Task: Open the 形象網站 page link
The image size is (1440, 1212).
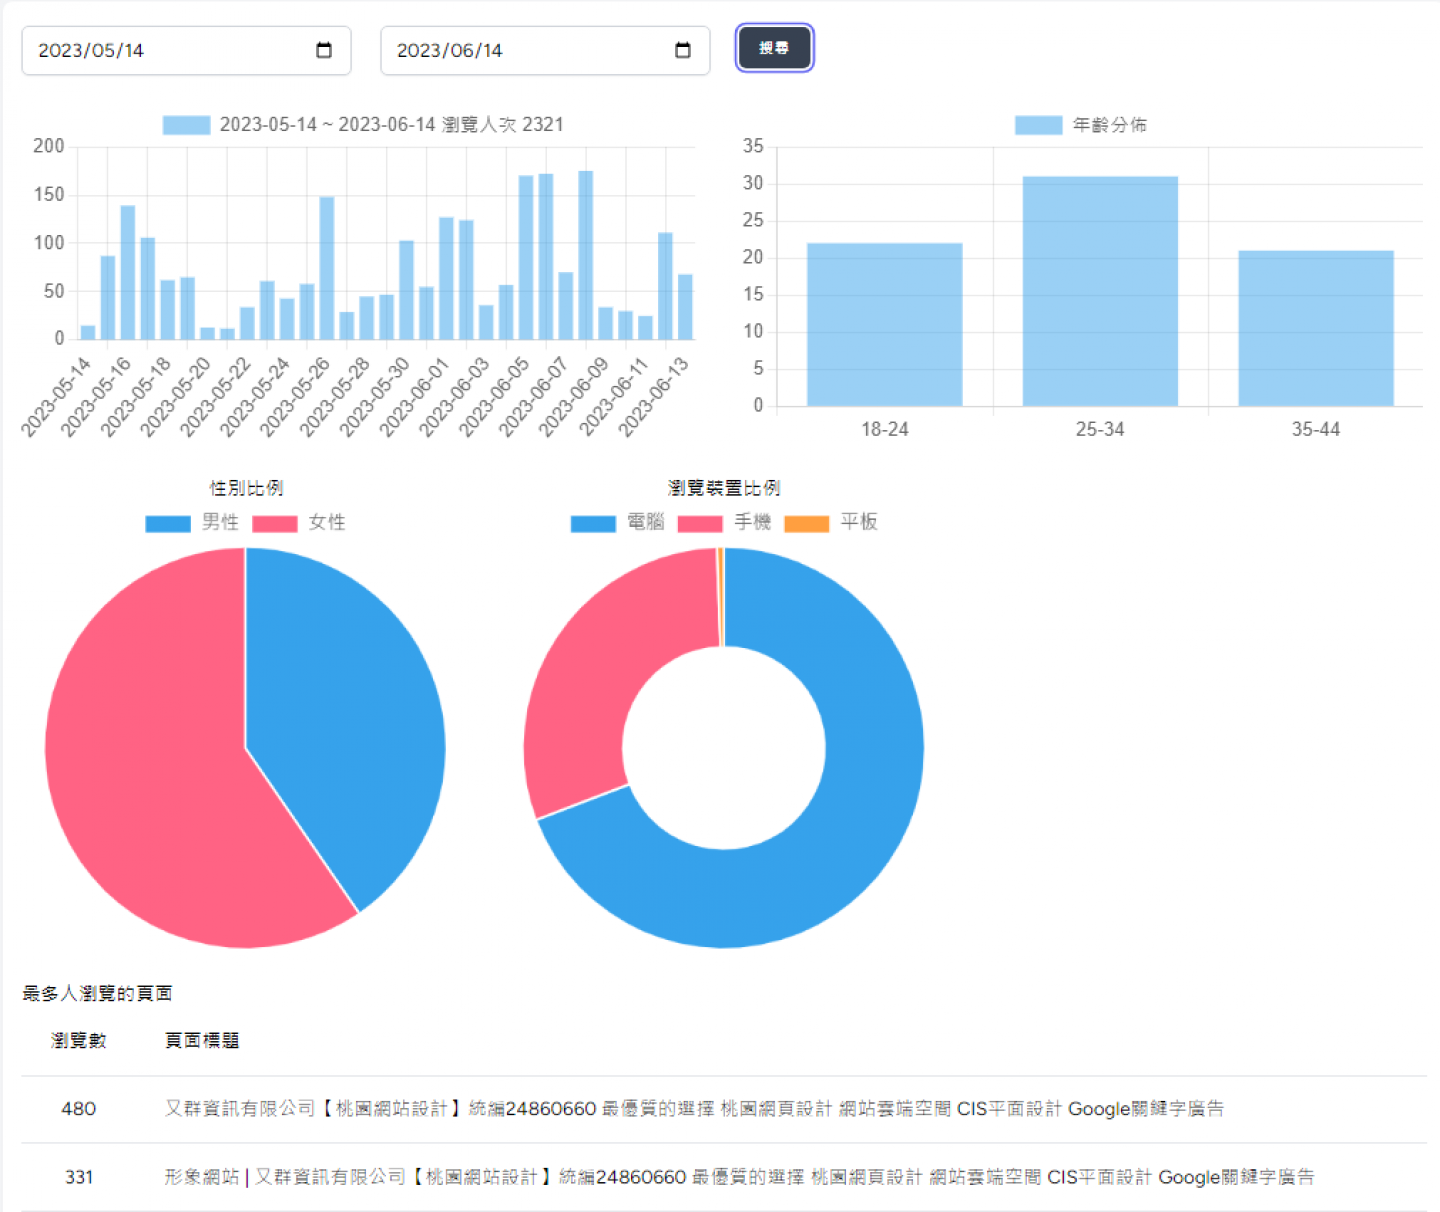Action: click(740, 1177)
